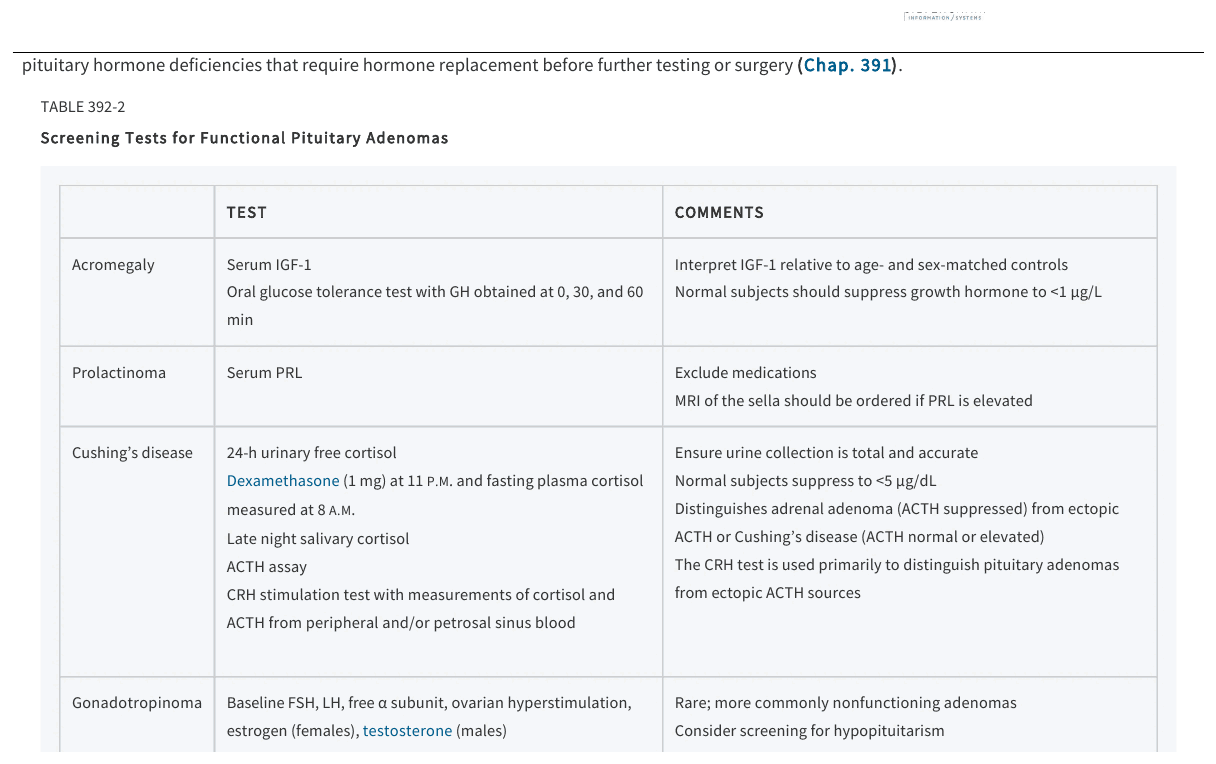Image resolution: width=1216 pixels, height=764 pixels.
Task: Click the Cushing's disease row label
Action: 132,453
